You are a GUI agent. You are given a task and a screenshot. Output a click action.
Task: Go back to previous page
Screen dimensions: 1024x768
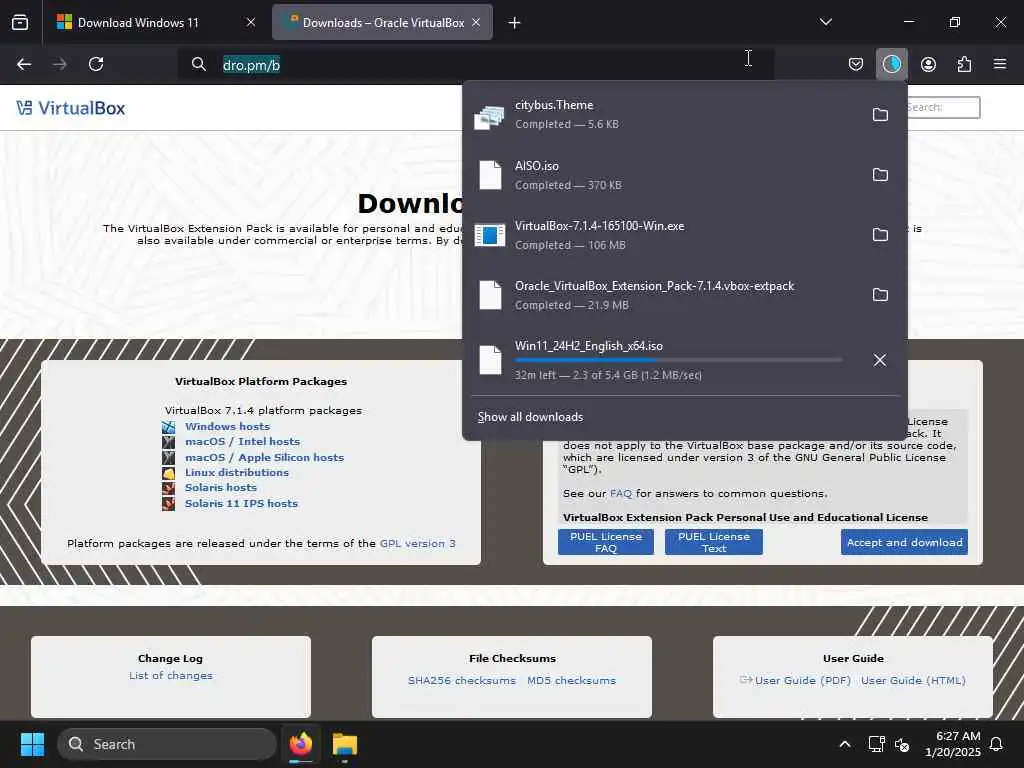pyautogui.click(x=24, y=64)
